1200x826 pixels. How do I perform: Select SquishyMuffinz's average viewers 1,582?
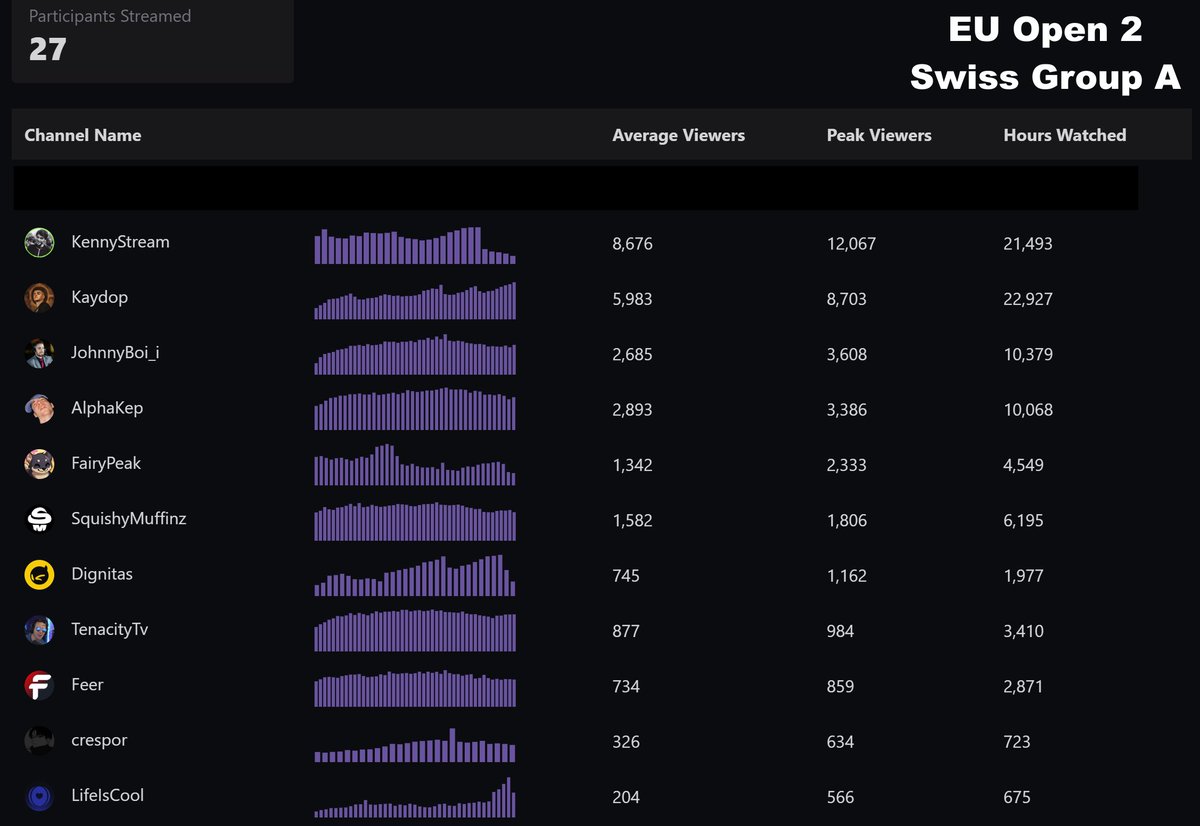[x=632, y=521]
